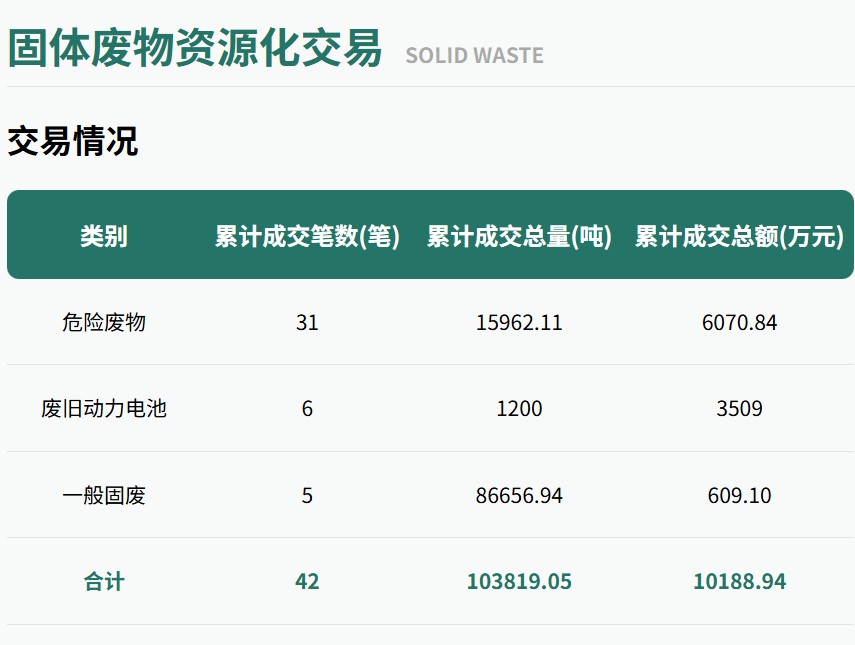This screenshot has height=645, width=855.
Task: Click the 累计成交总量(吨) column header
Action: point(519,236)
